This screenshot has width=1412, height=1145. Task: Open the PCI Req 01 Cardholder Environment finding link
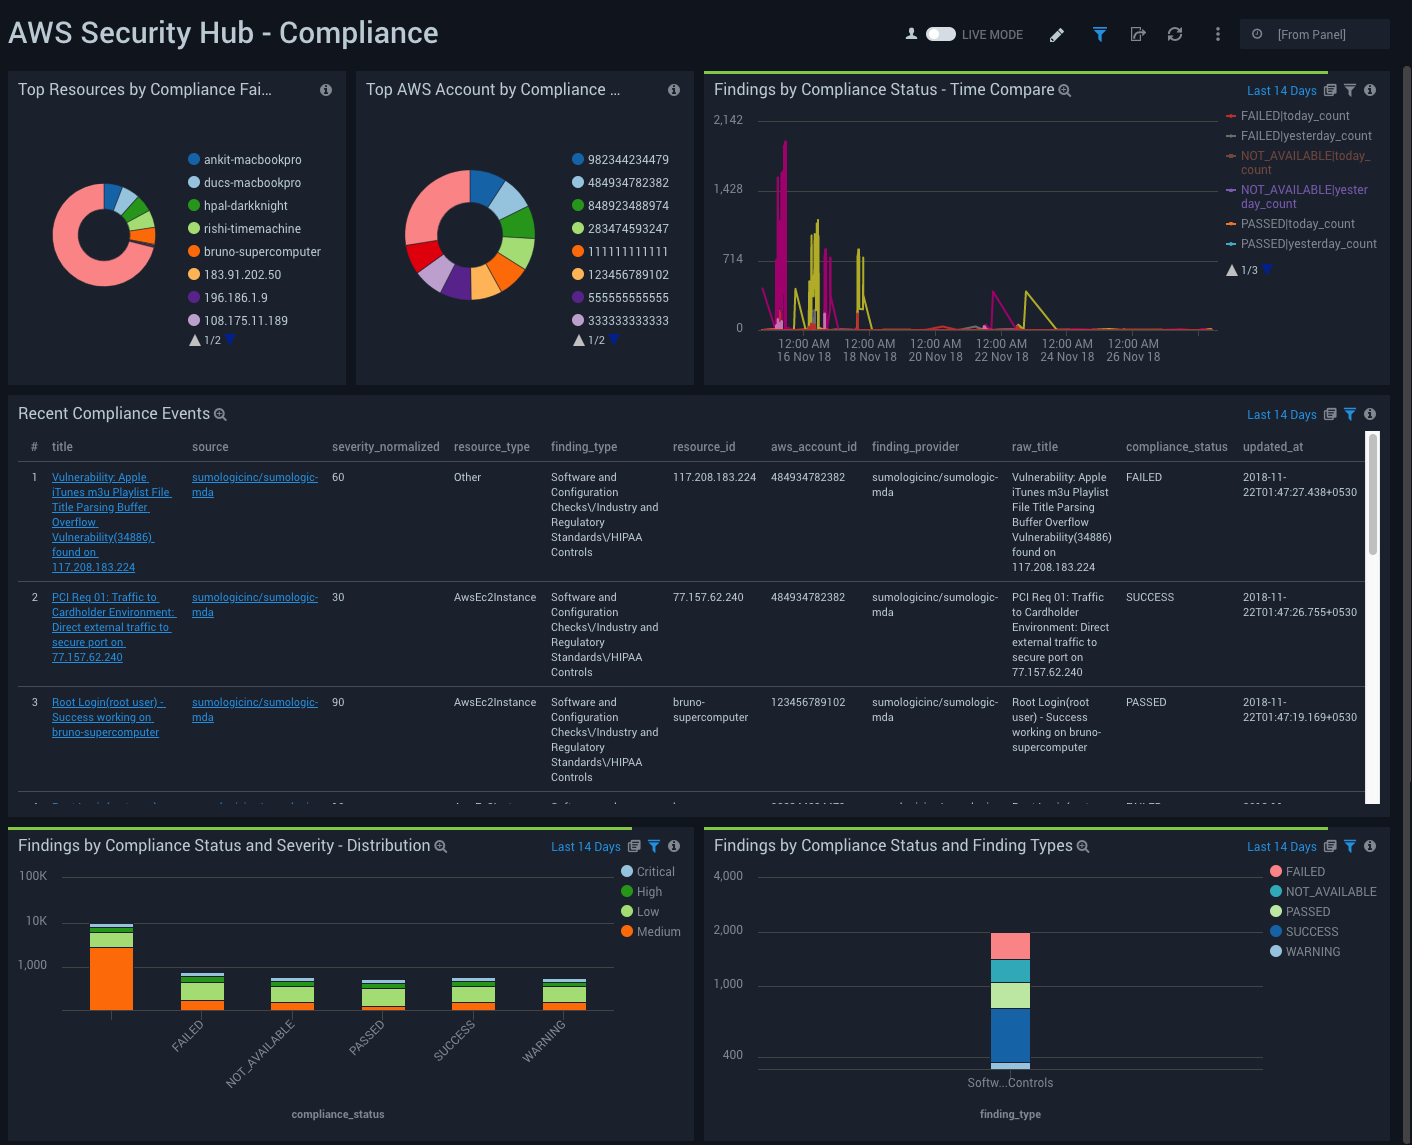coord(113,627)
